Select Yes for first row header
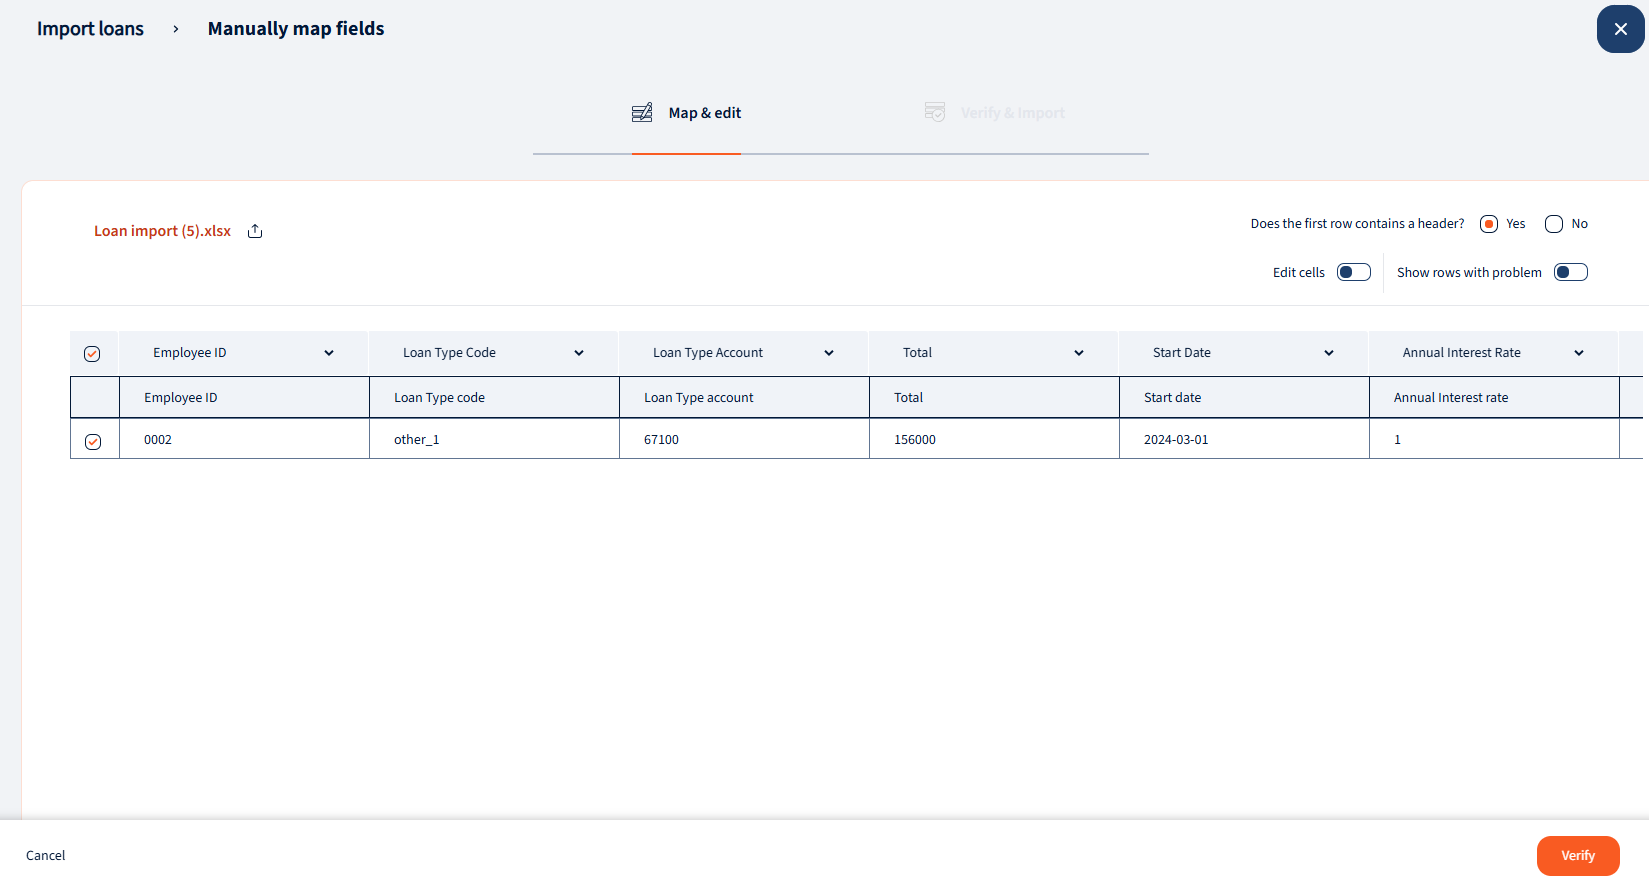The image size is (1649, 881). [x=1489, y=224]
